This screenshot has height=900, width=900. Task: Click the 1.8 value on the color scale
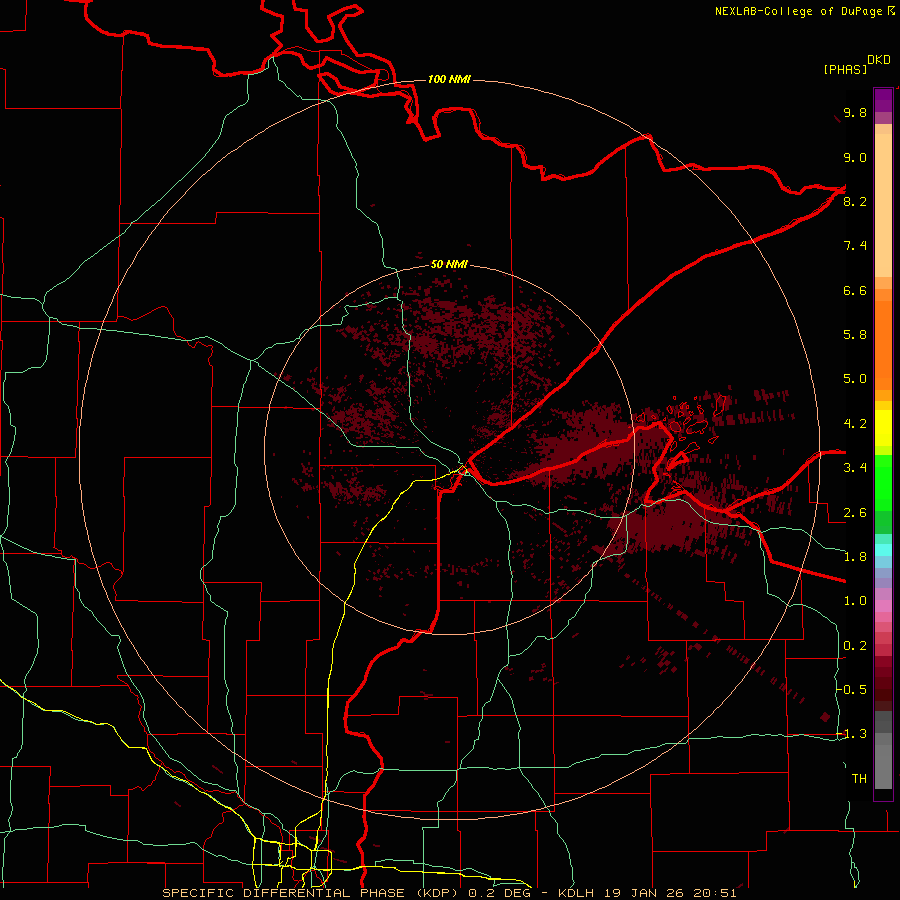pyautogui.click(x=855, y=557)
